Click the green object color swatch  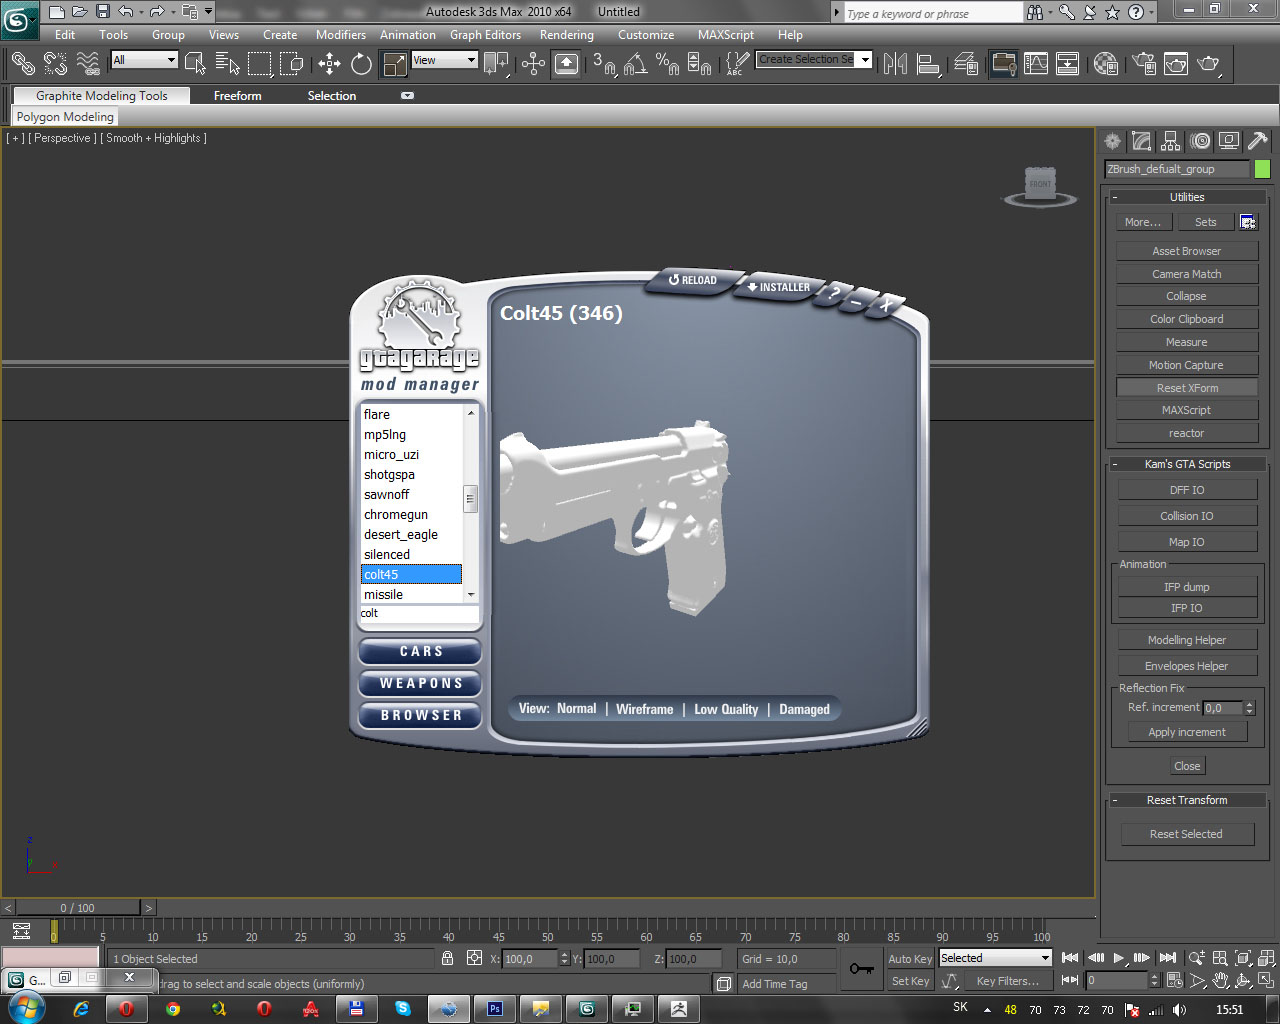pos(1262,169)
